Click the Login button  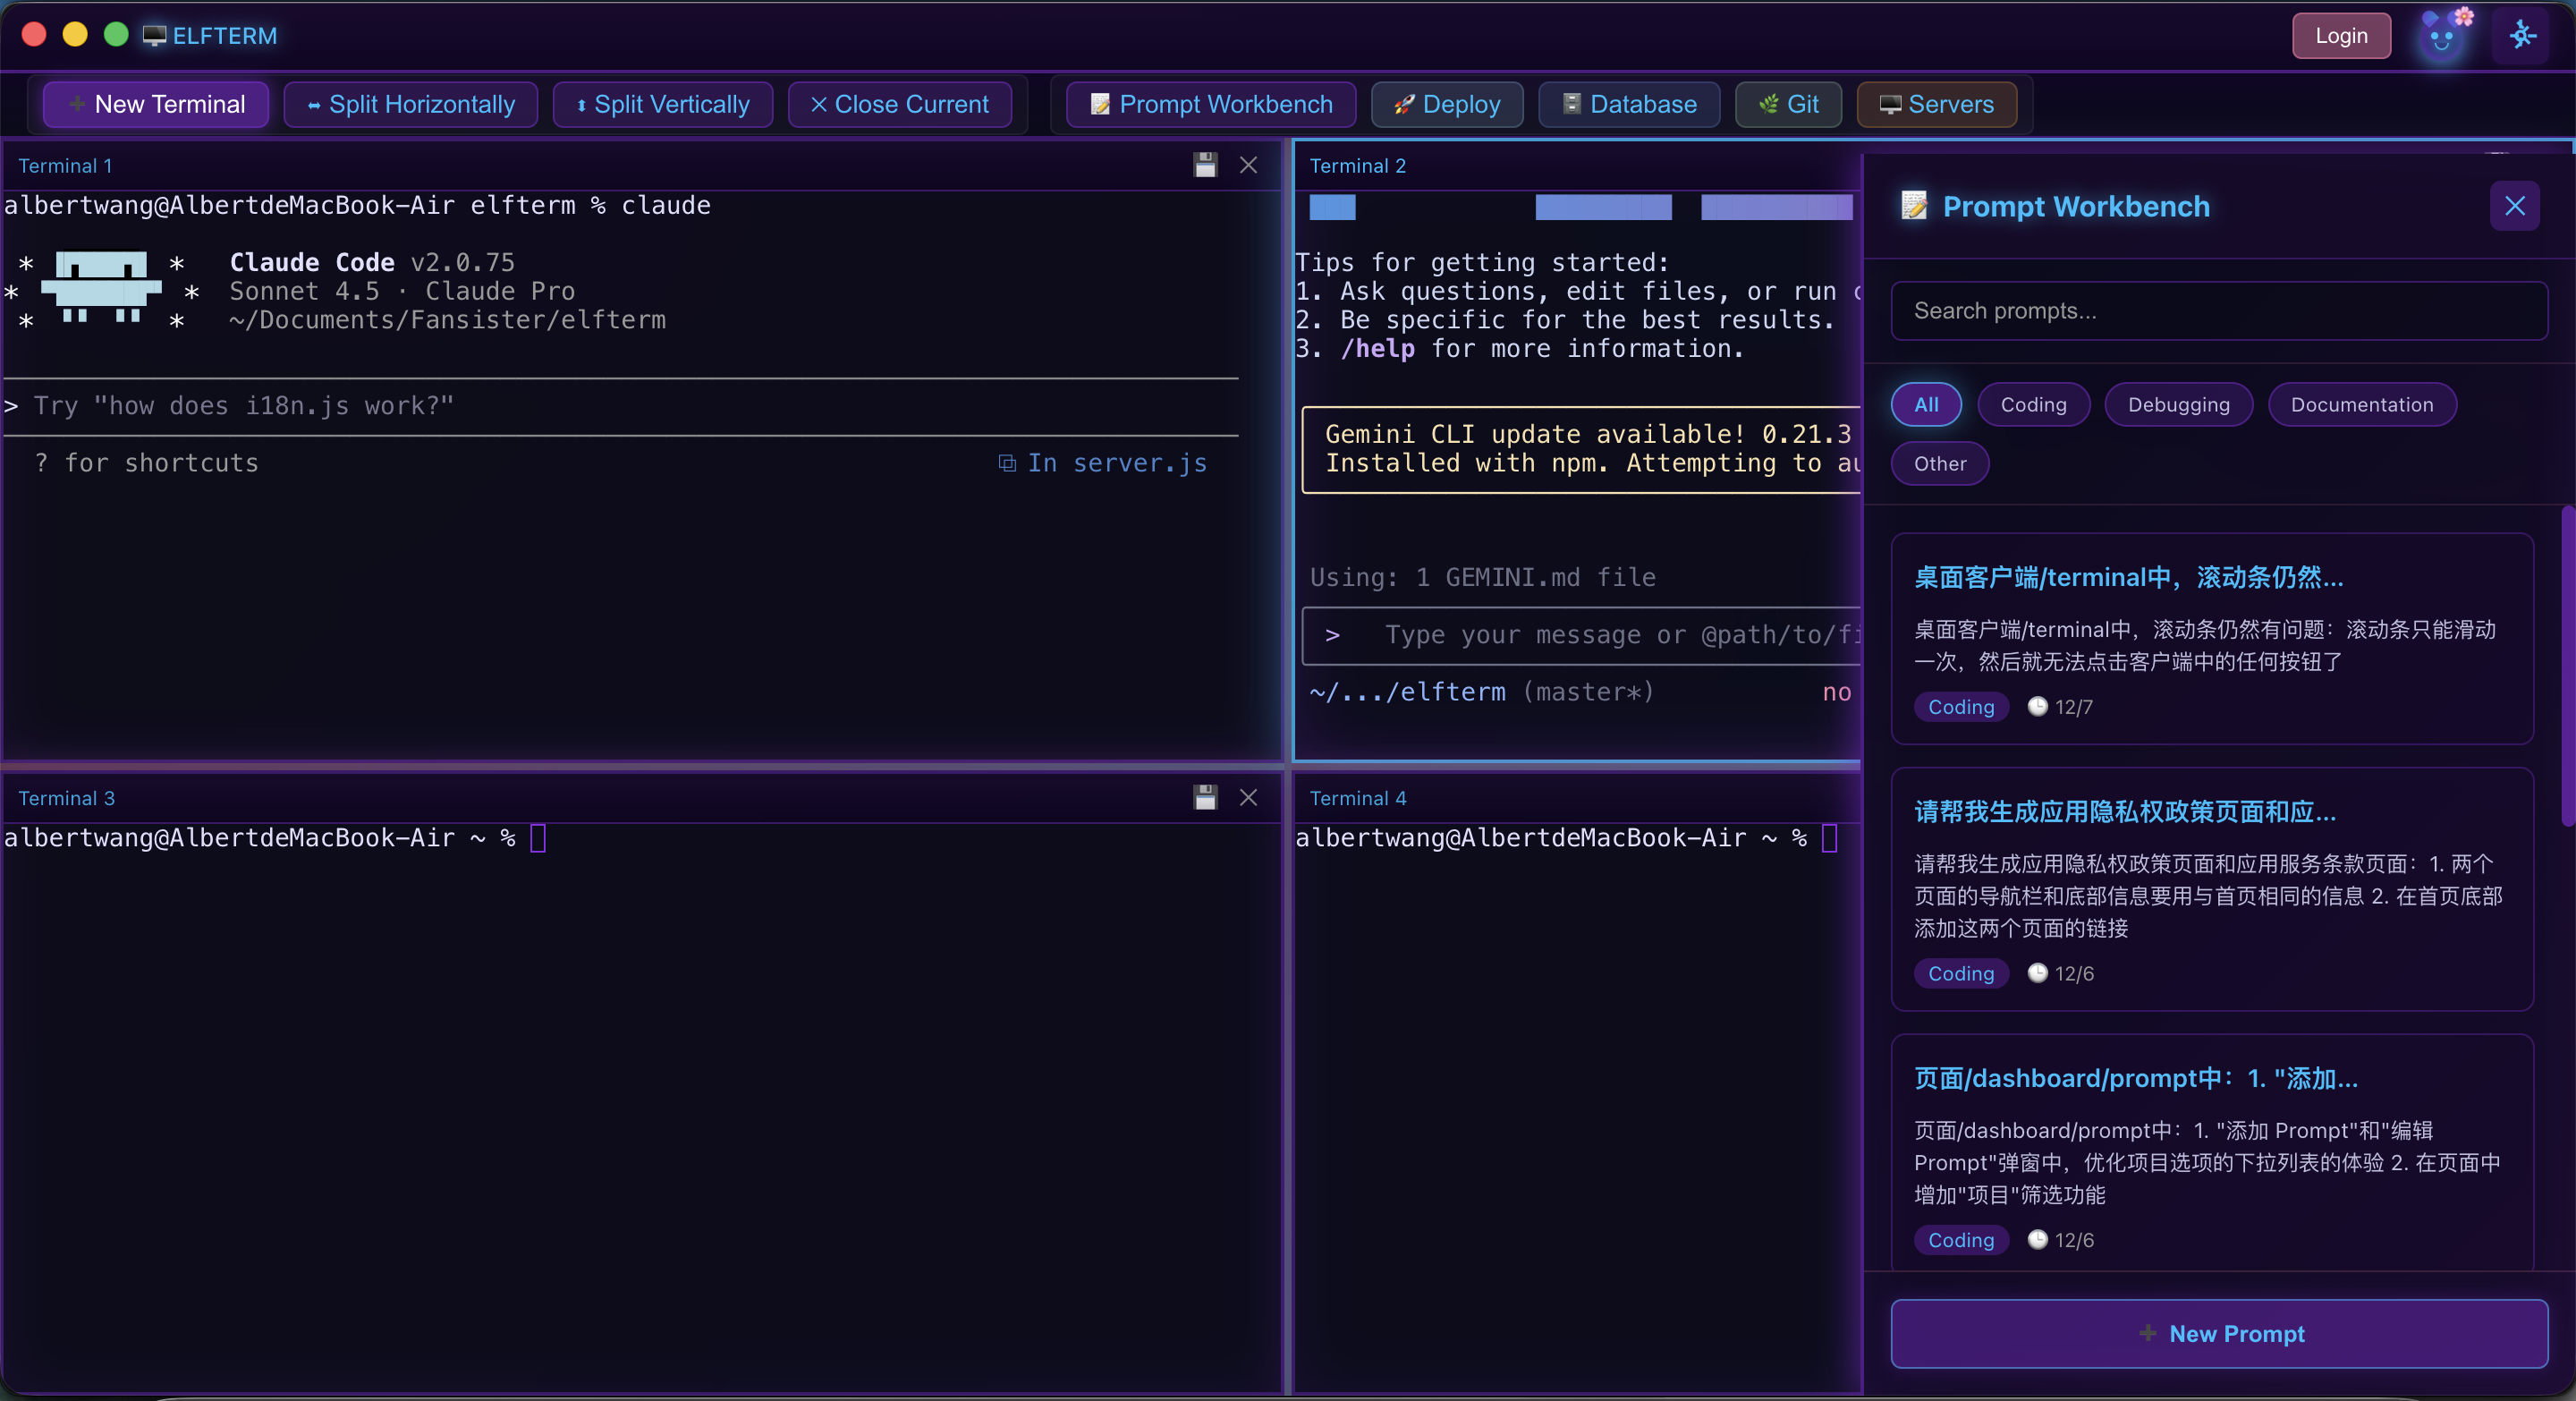point(2340,36)
